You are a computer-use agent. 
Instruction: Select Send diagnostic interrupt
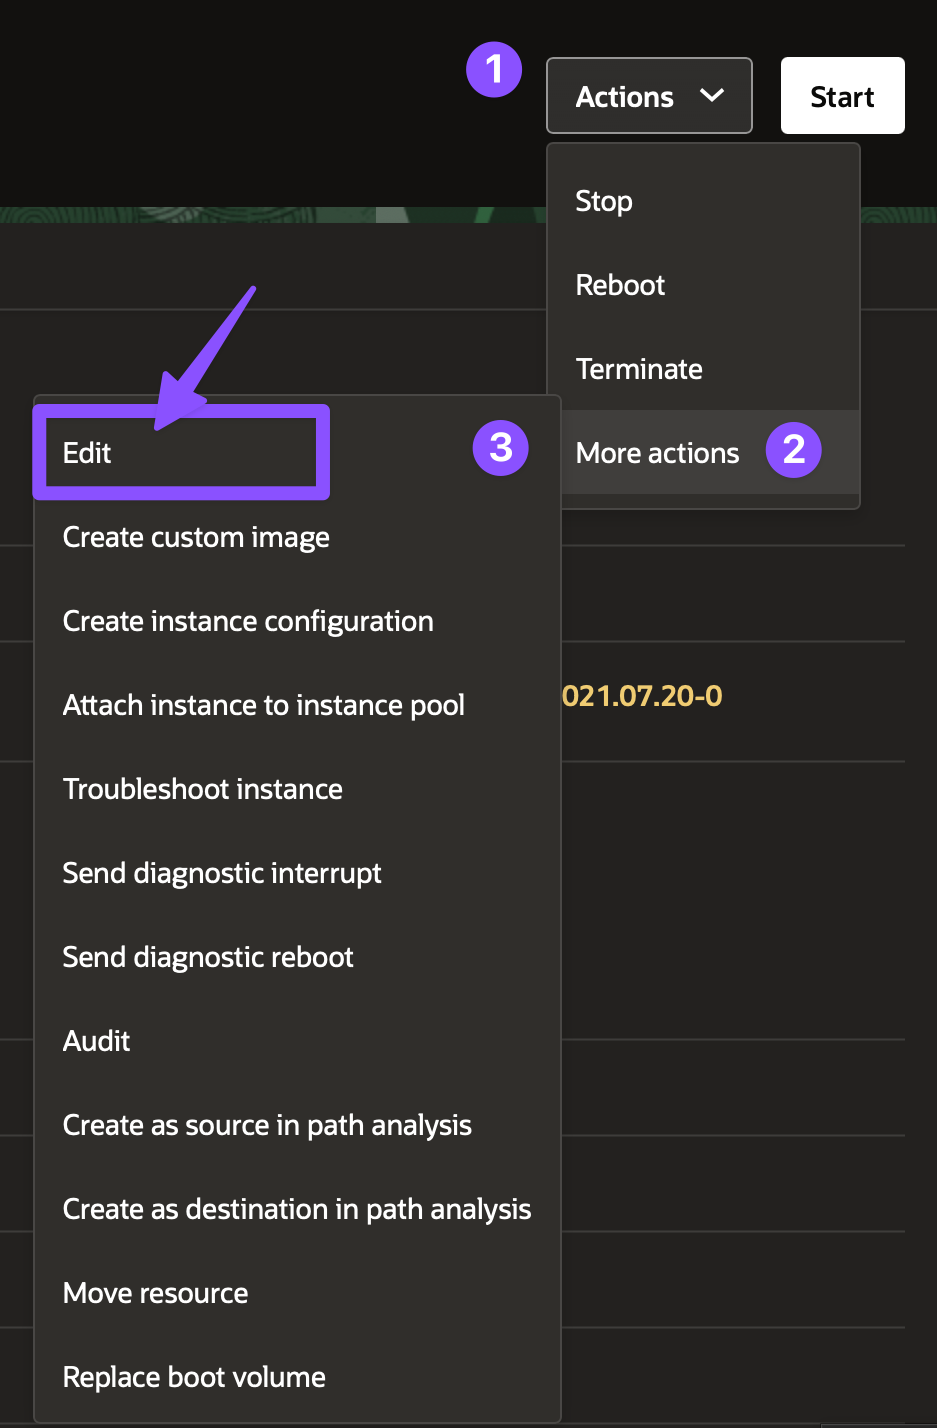coord(297,873)
